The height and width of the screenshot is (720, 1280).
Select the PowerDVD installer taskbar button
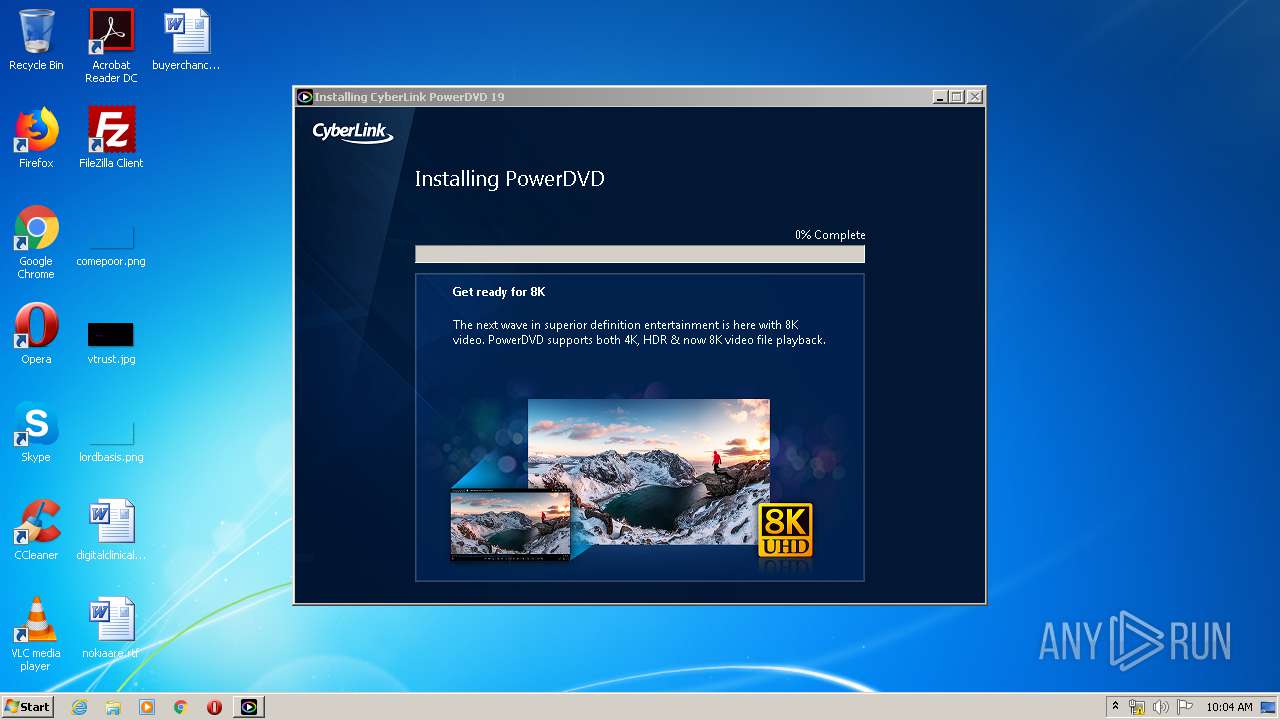(249, 707)
